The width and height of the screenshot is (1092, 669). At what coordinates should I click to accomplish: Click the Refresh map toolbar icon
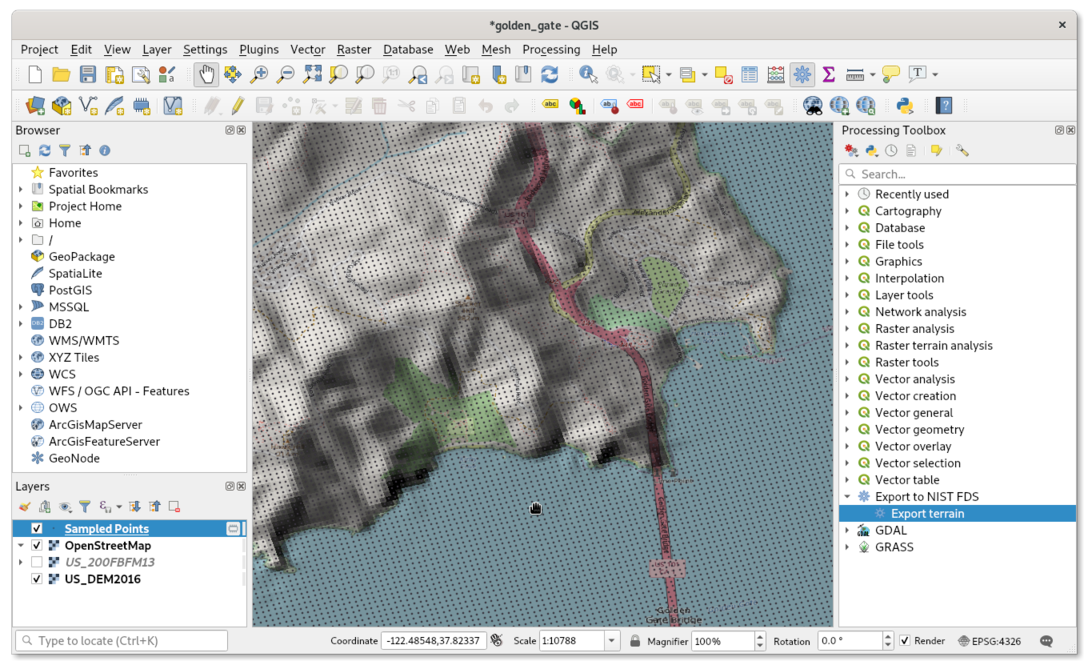pos(549,74)
